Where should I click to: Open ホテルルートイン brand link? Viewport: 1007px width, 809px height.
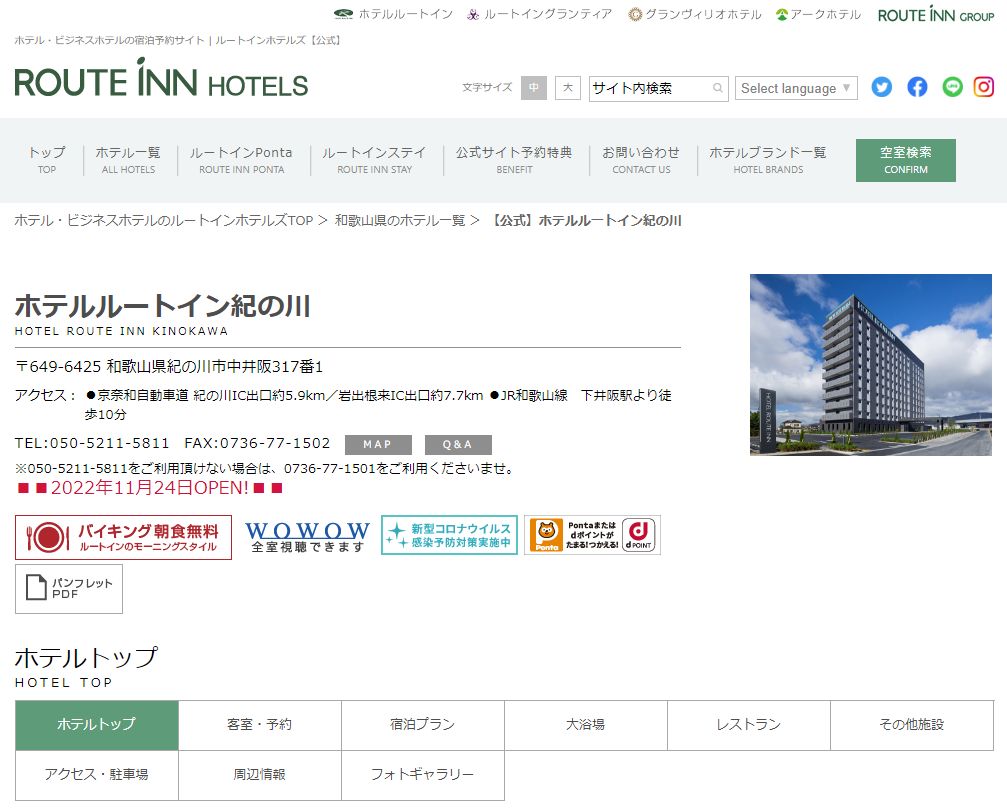(394, 14)
